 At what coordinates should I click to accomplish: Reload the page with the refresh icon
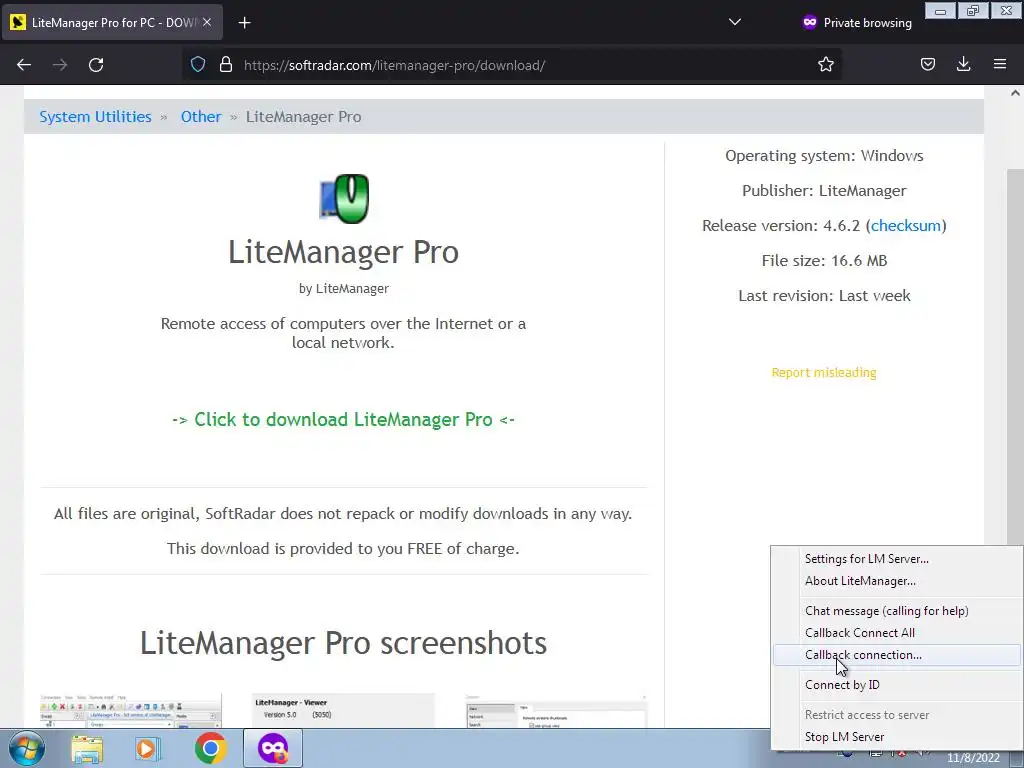click(96, 65)
